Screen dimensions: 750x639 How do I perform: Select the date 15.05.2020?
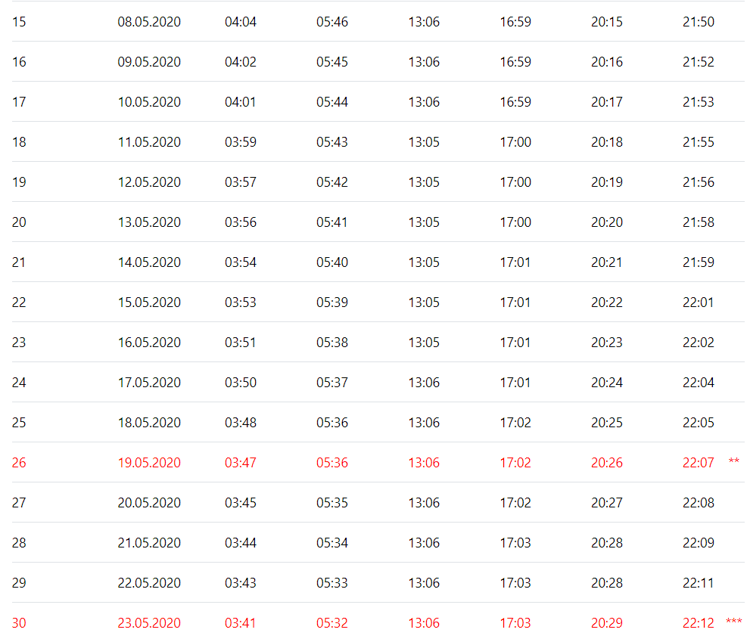click(x=149, y=302)
